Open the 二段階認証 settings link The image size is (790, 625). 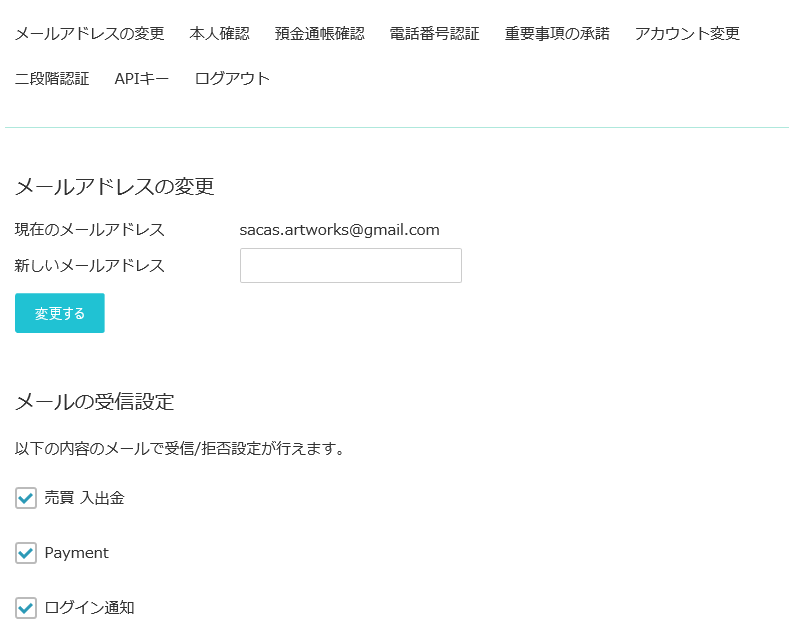point(52,79)
